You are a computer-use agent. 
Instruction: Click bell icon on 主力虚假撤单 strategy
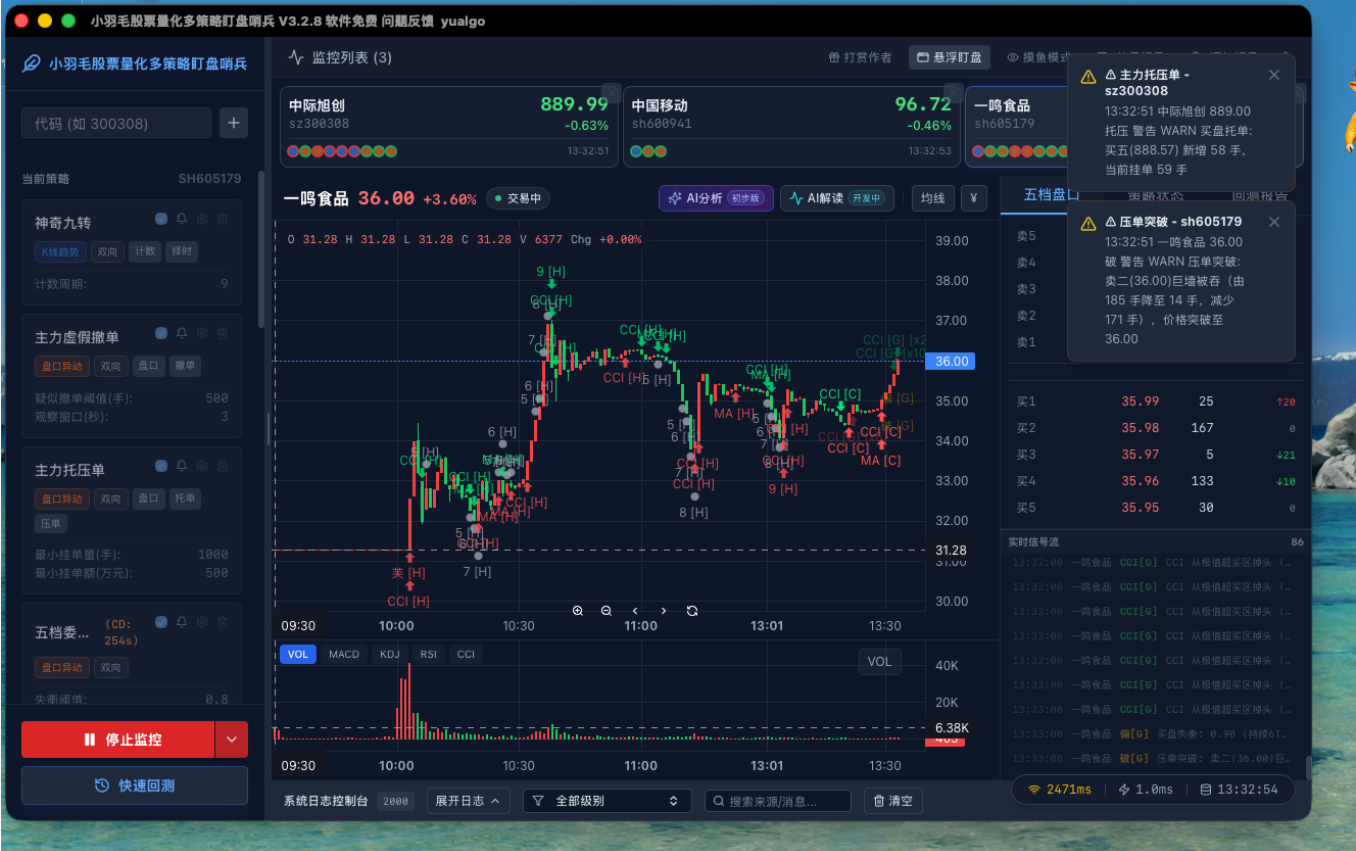[x=182, y=334]
